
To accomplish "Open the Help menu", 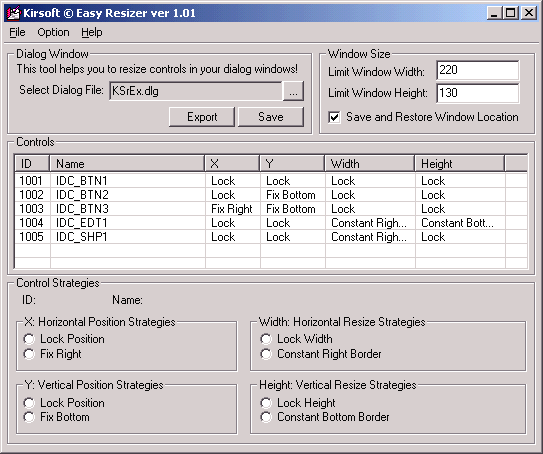I will [x=92, y=32].
